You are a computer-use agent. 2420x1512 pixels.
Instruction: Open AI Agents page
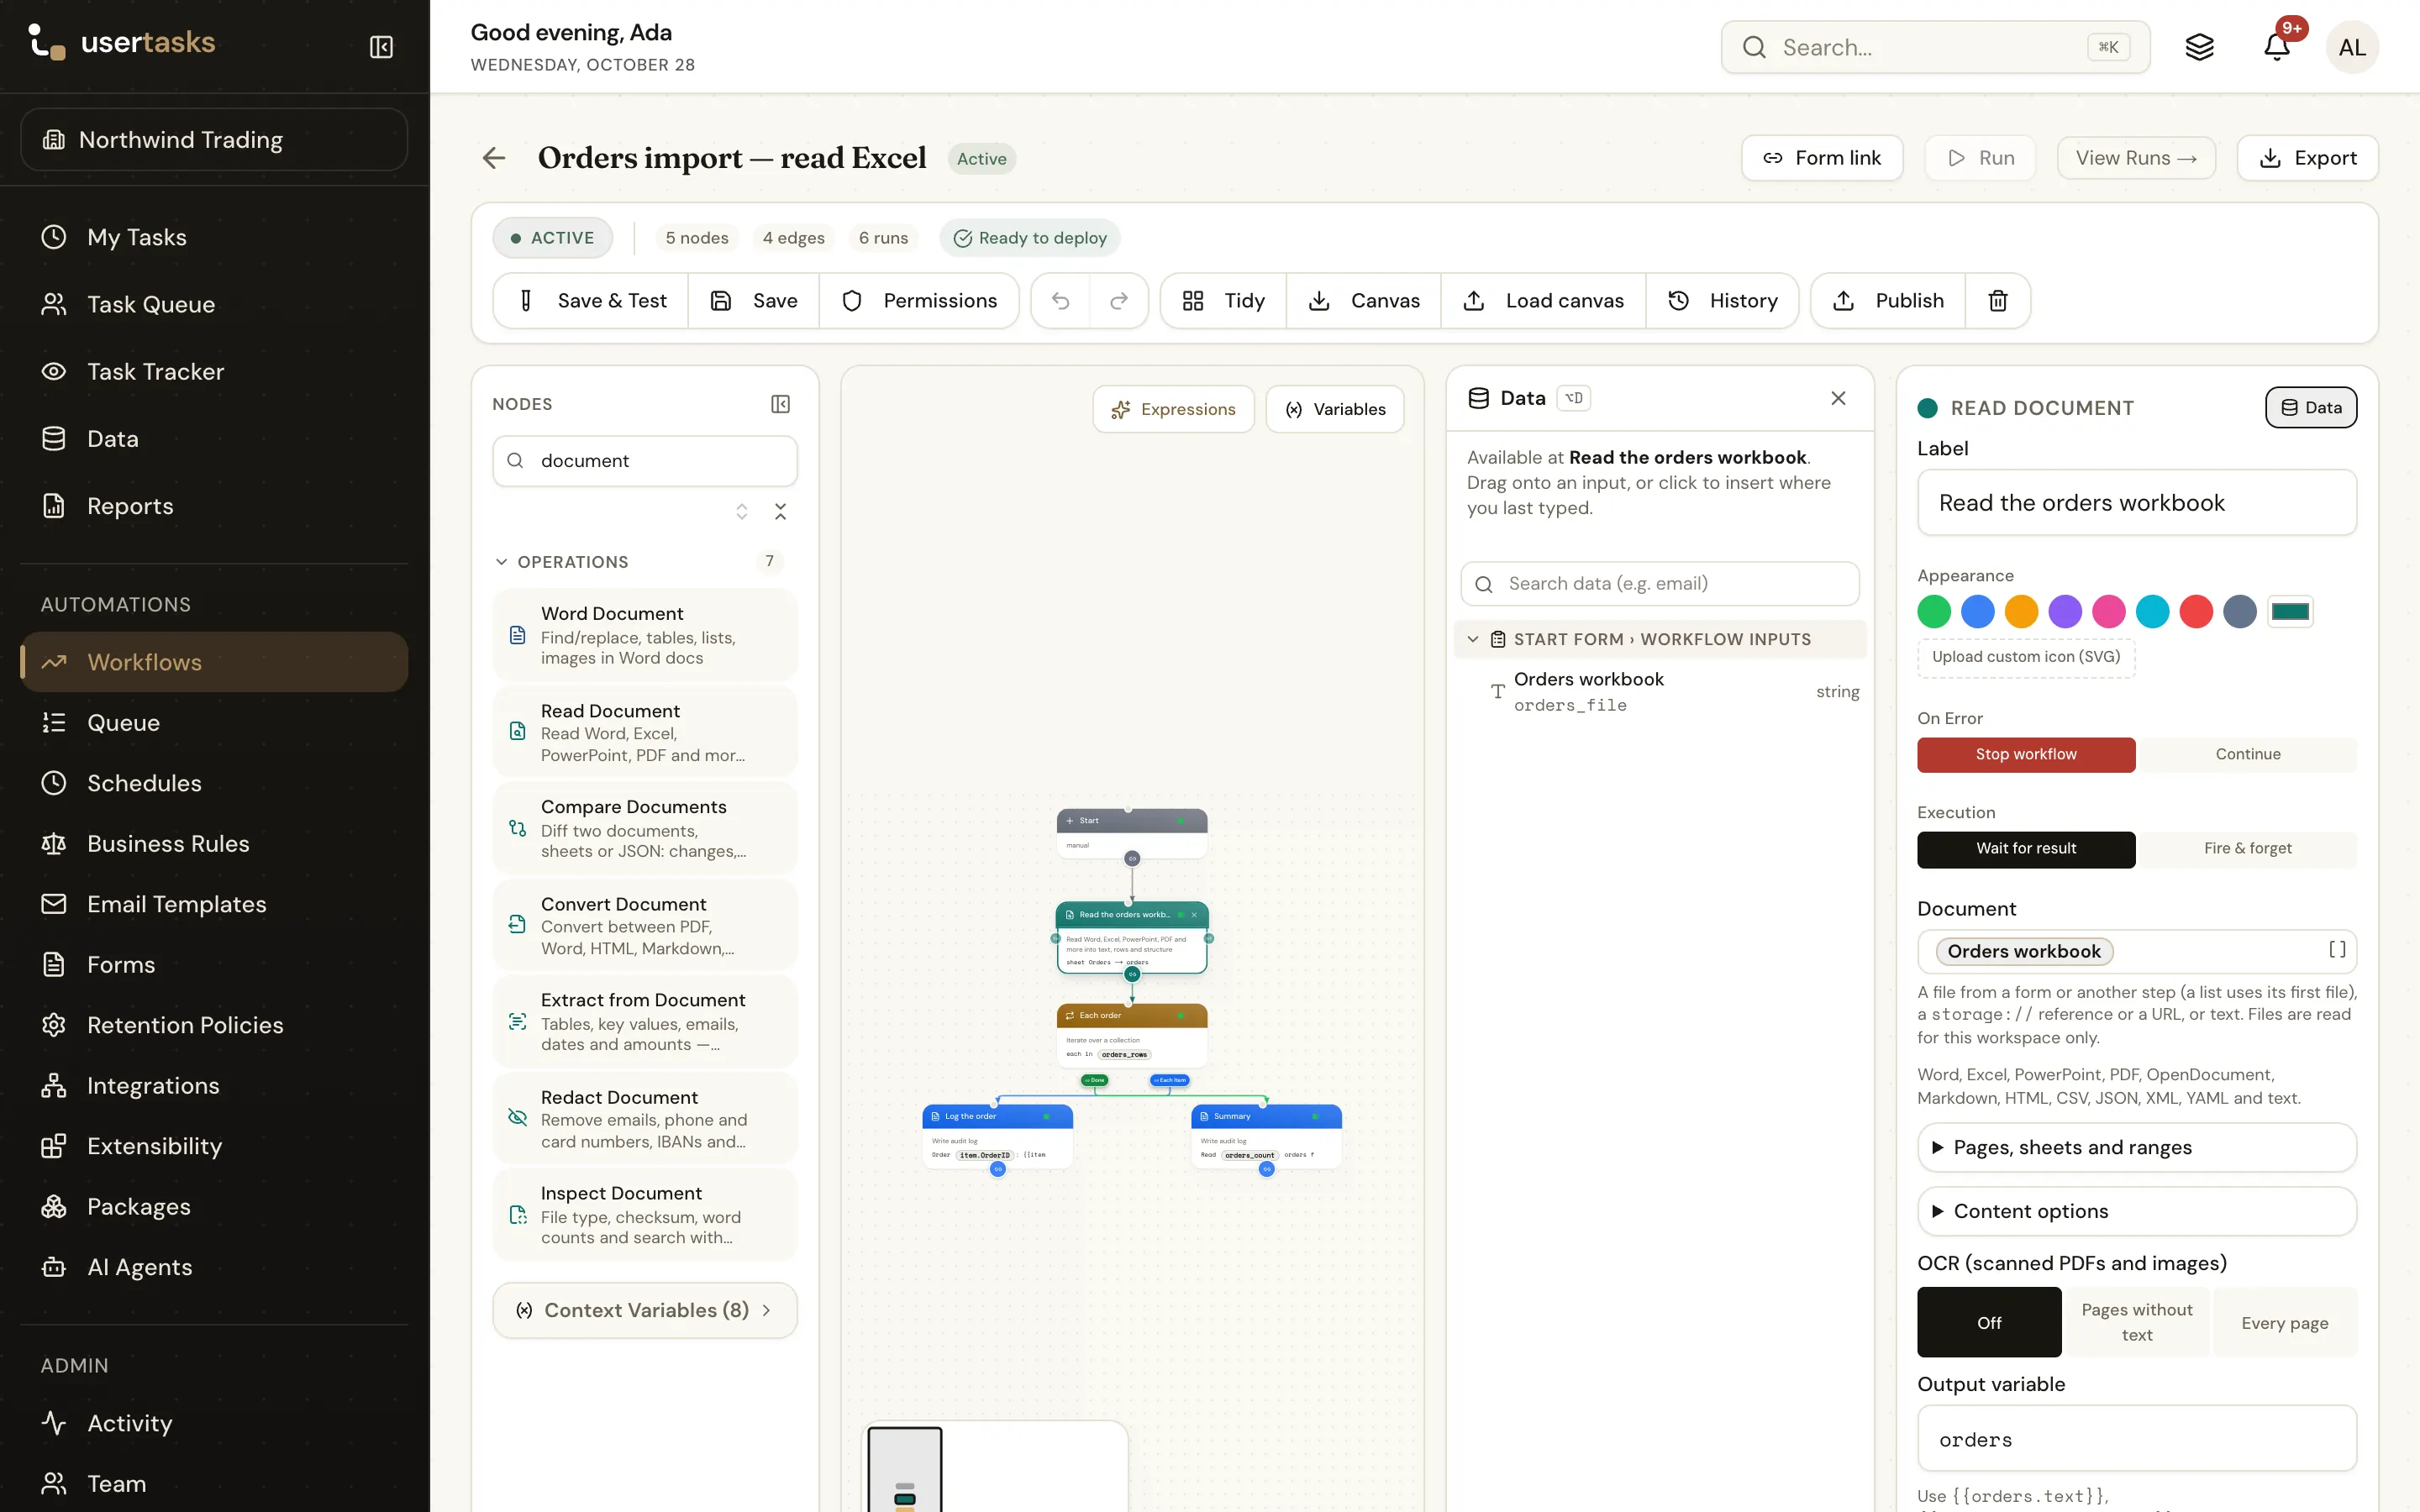(214, 1267)
